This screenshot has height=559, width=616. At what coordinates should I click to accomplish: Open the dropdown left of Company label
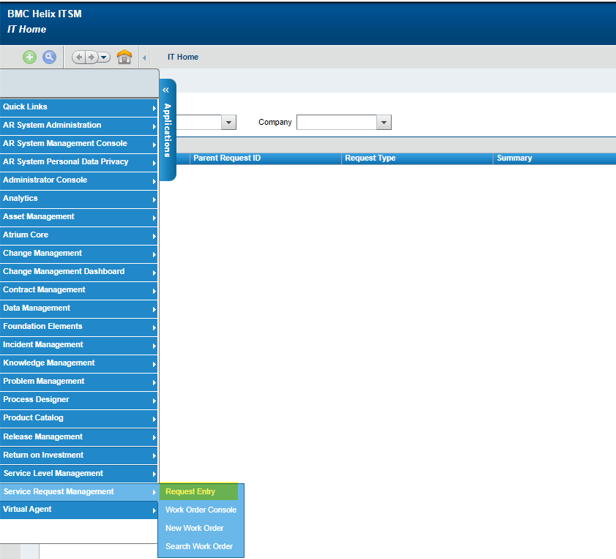pos(229,122)
